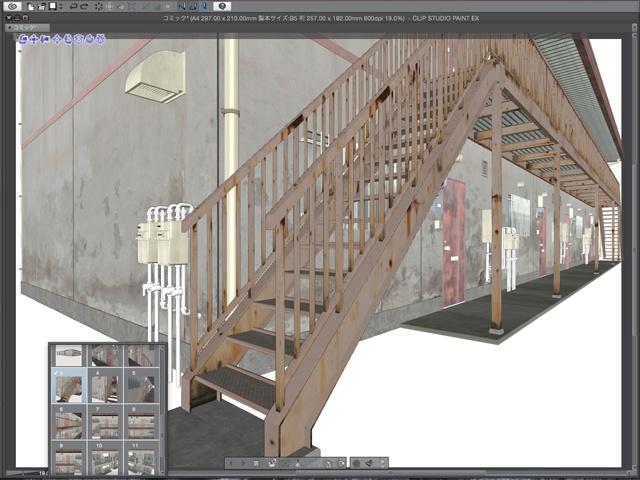Open the object list icon in launcher
Viewport: 640px width, 480px height.
pyautogui.click(x=256, y=463)
